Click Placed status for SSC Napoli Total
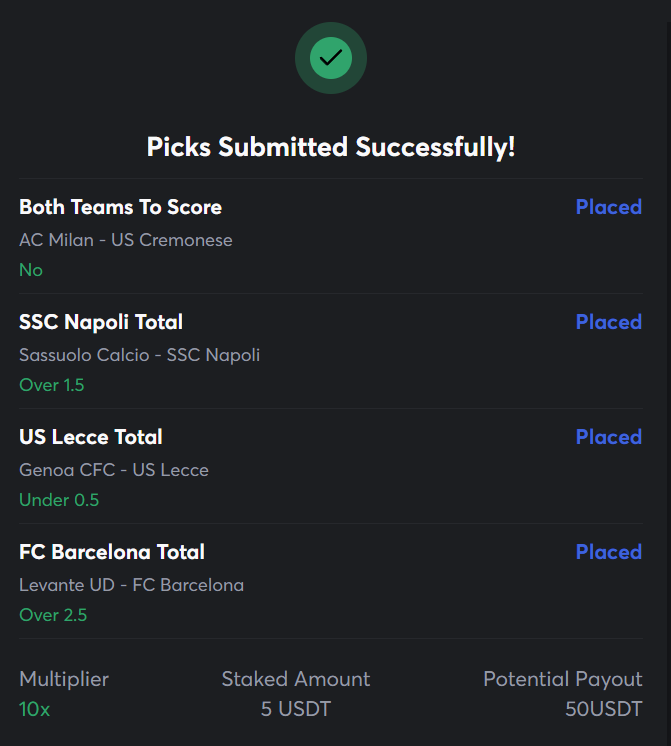 (609, 322)
